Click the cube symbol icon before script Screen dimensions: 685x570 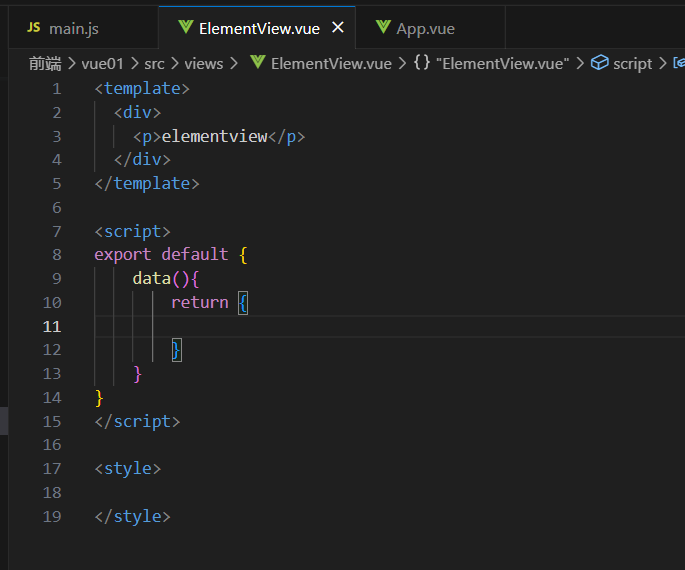pyautogui.click(x=600, y=63)
